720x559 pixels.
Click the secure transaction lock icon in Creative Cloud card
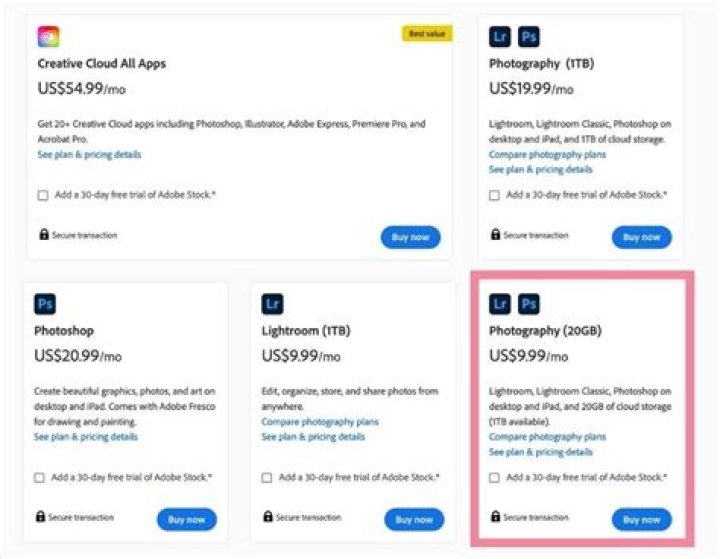click(x=43, y=235)
